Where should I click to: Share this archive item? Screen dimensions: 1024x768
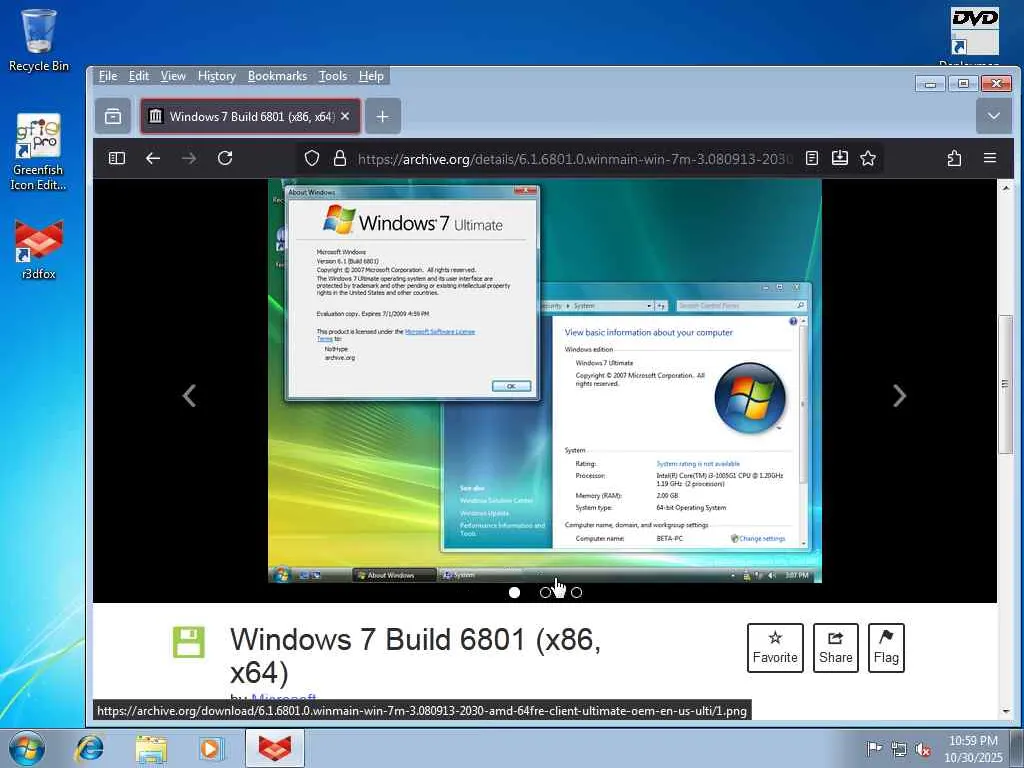pyautogui.click(x=836, y=648)
